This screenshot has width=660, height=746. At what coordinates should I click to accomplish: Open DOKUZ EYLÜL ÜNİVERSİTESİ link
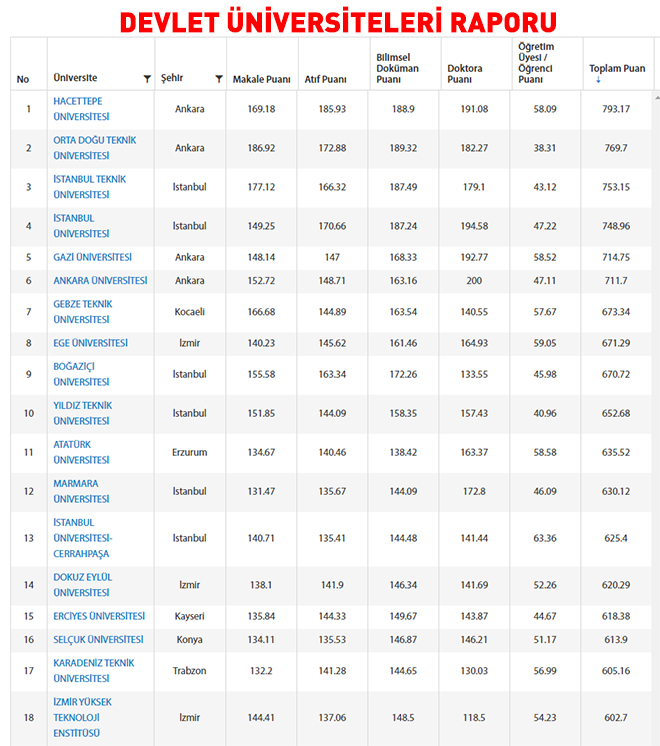pyautogui.click(x=83, y=585)
